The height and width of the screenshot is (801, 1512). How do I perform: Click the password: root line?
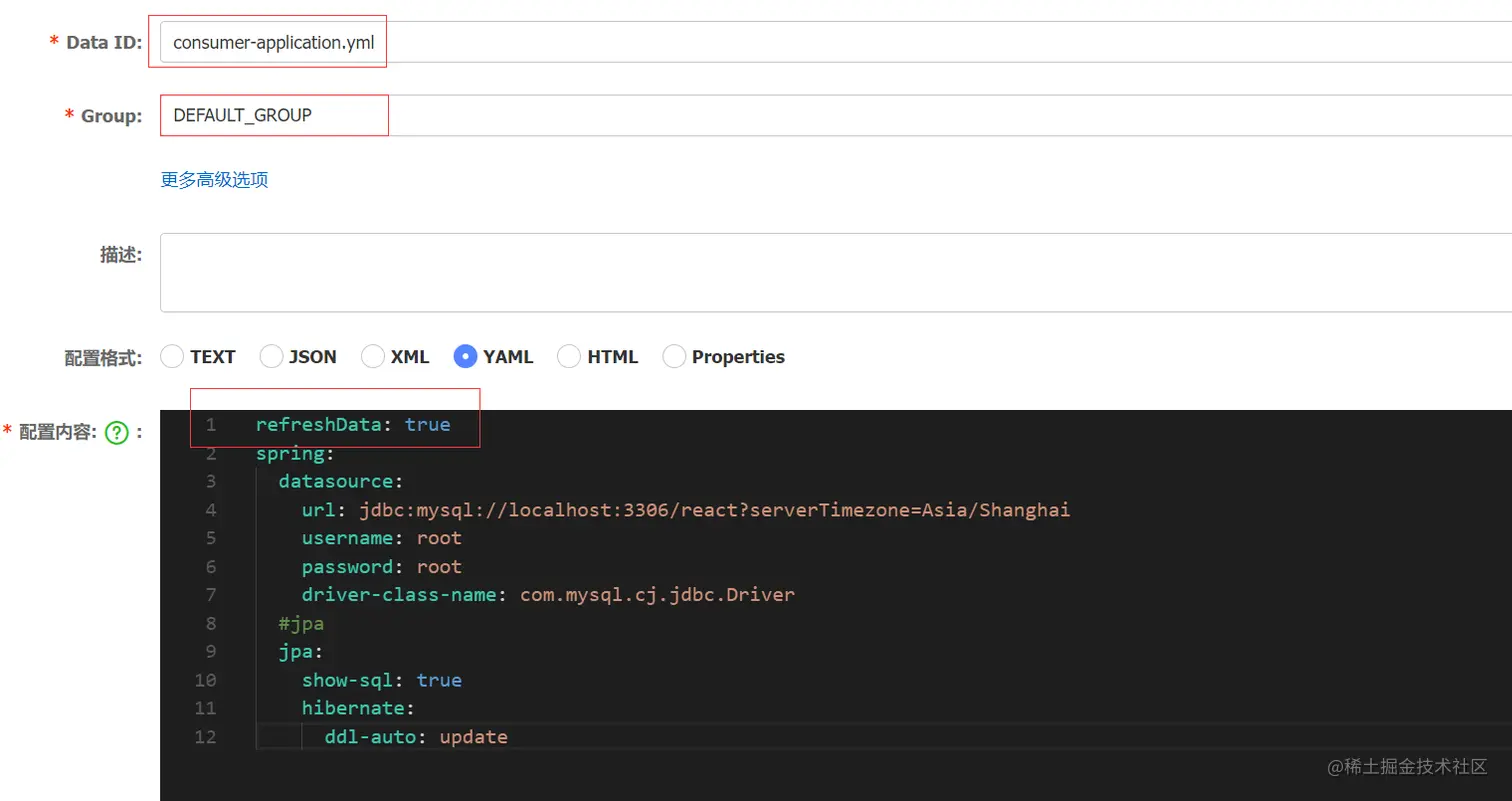[382, 567]
